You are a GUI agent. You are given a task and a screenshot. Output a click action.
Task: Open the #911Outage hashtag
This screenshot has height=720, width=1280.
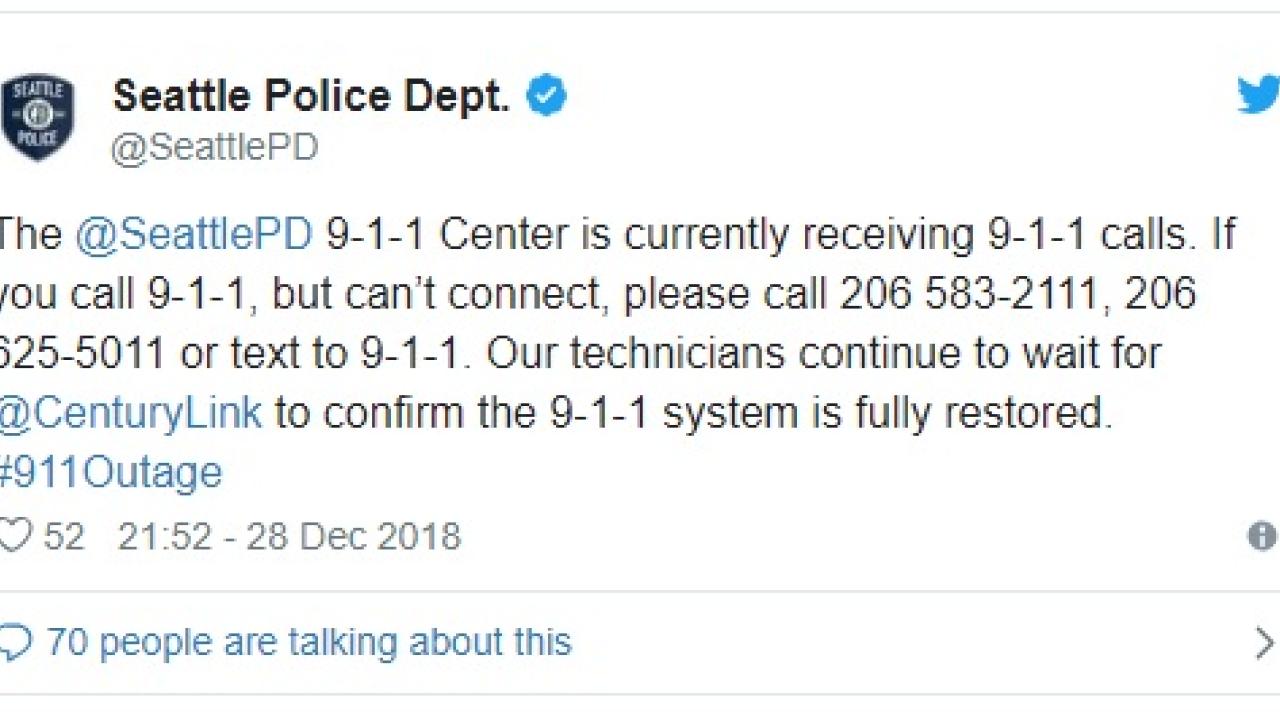coord(111,472)
